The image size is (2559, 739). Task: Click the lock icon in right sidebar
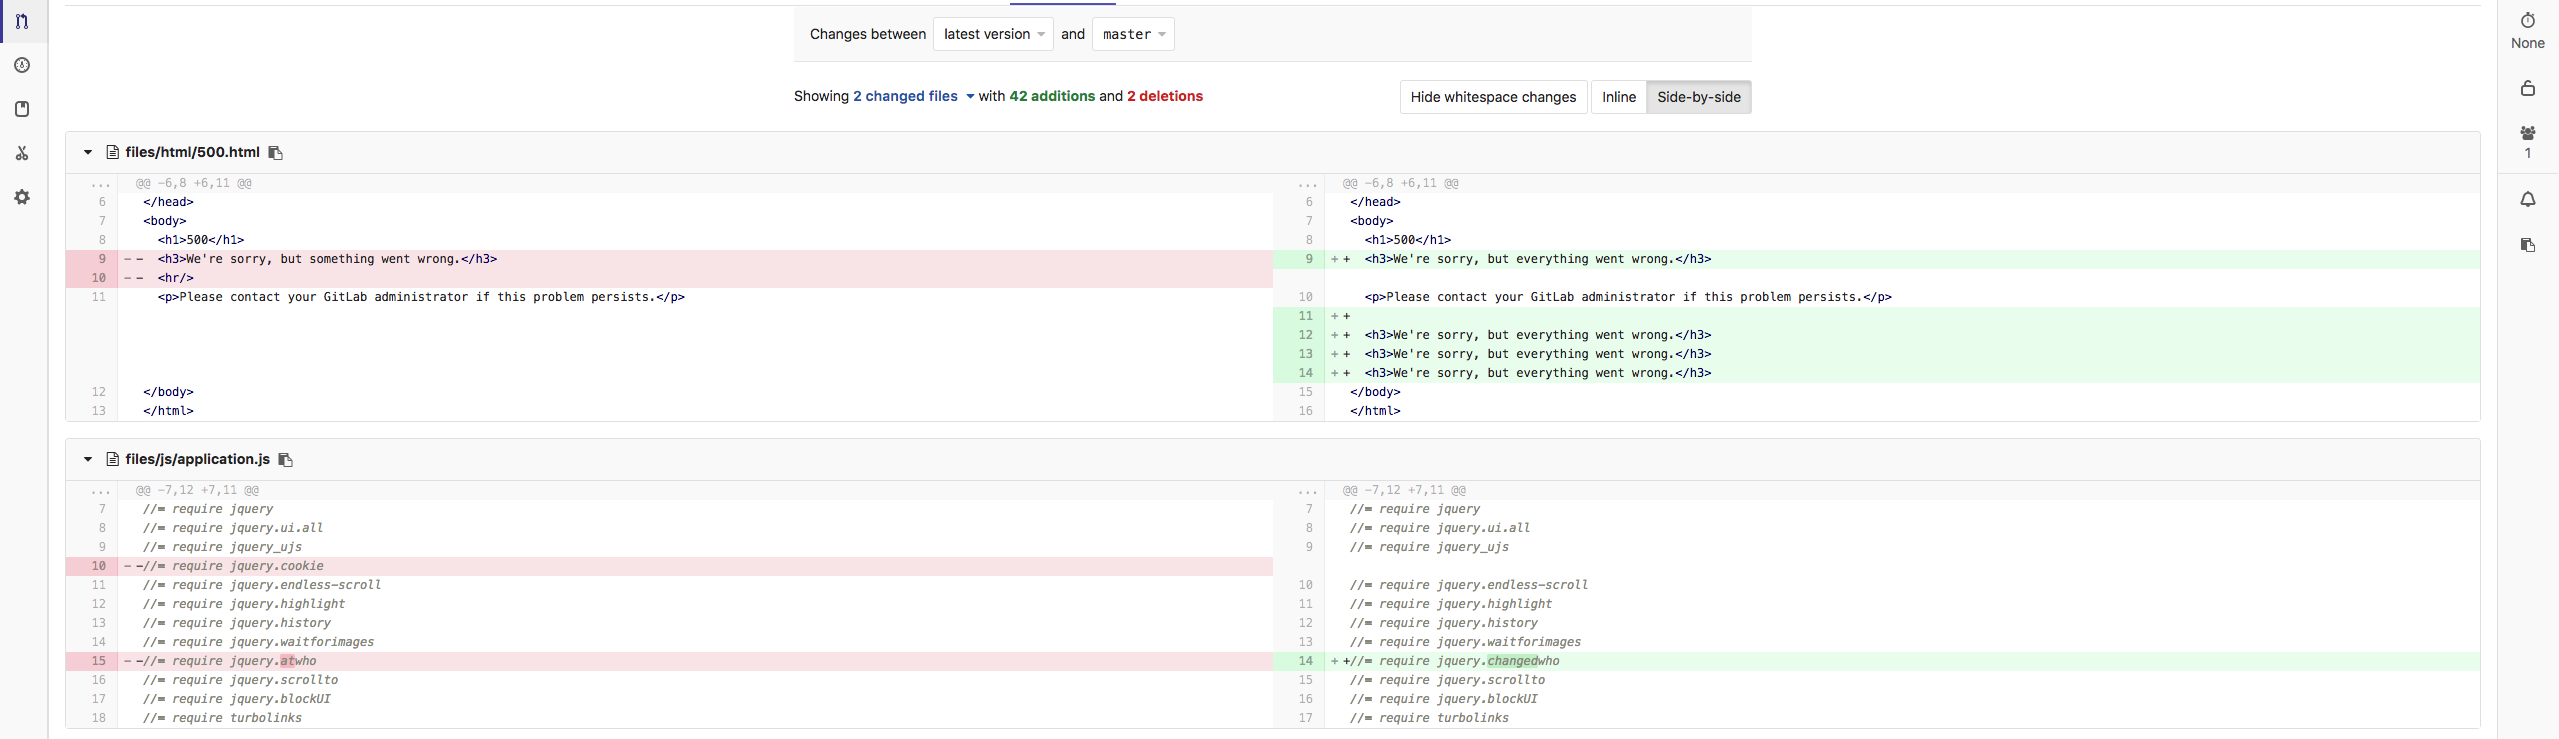(2527, 89)
